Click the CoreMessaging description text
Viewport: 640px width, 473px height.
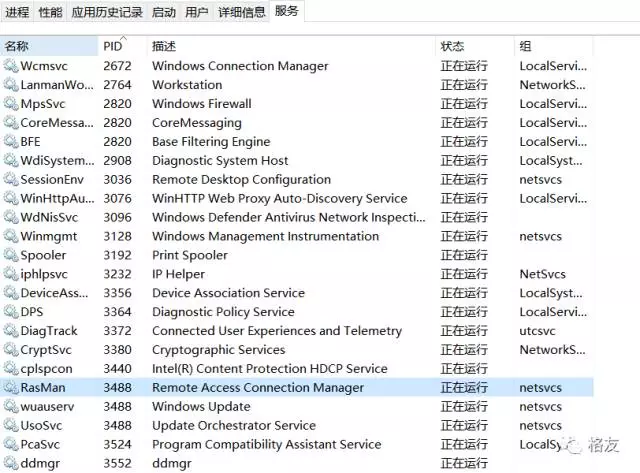(x=197, y=123)
